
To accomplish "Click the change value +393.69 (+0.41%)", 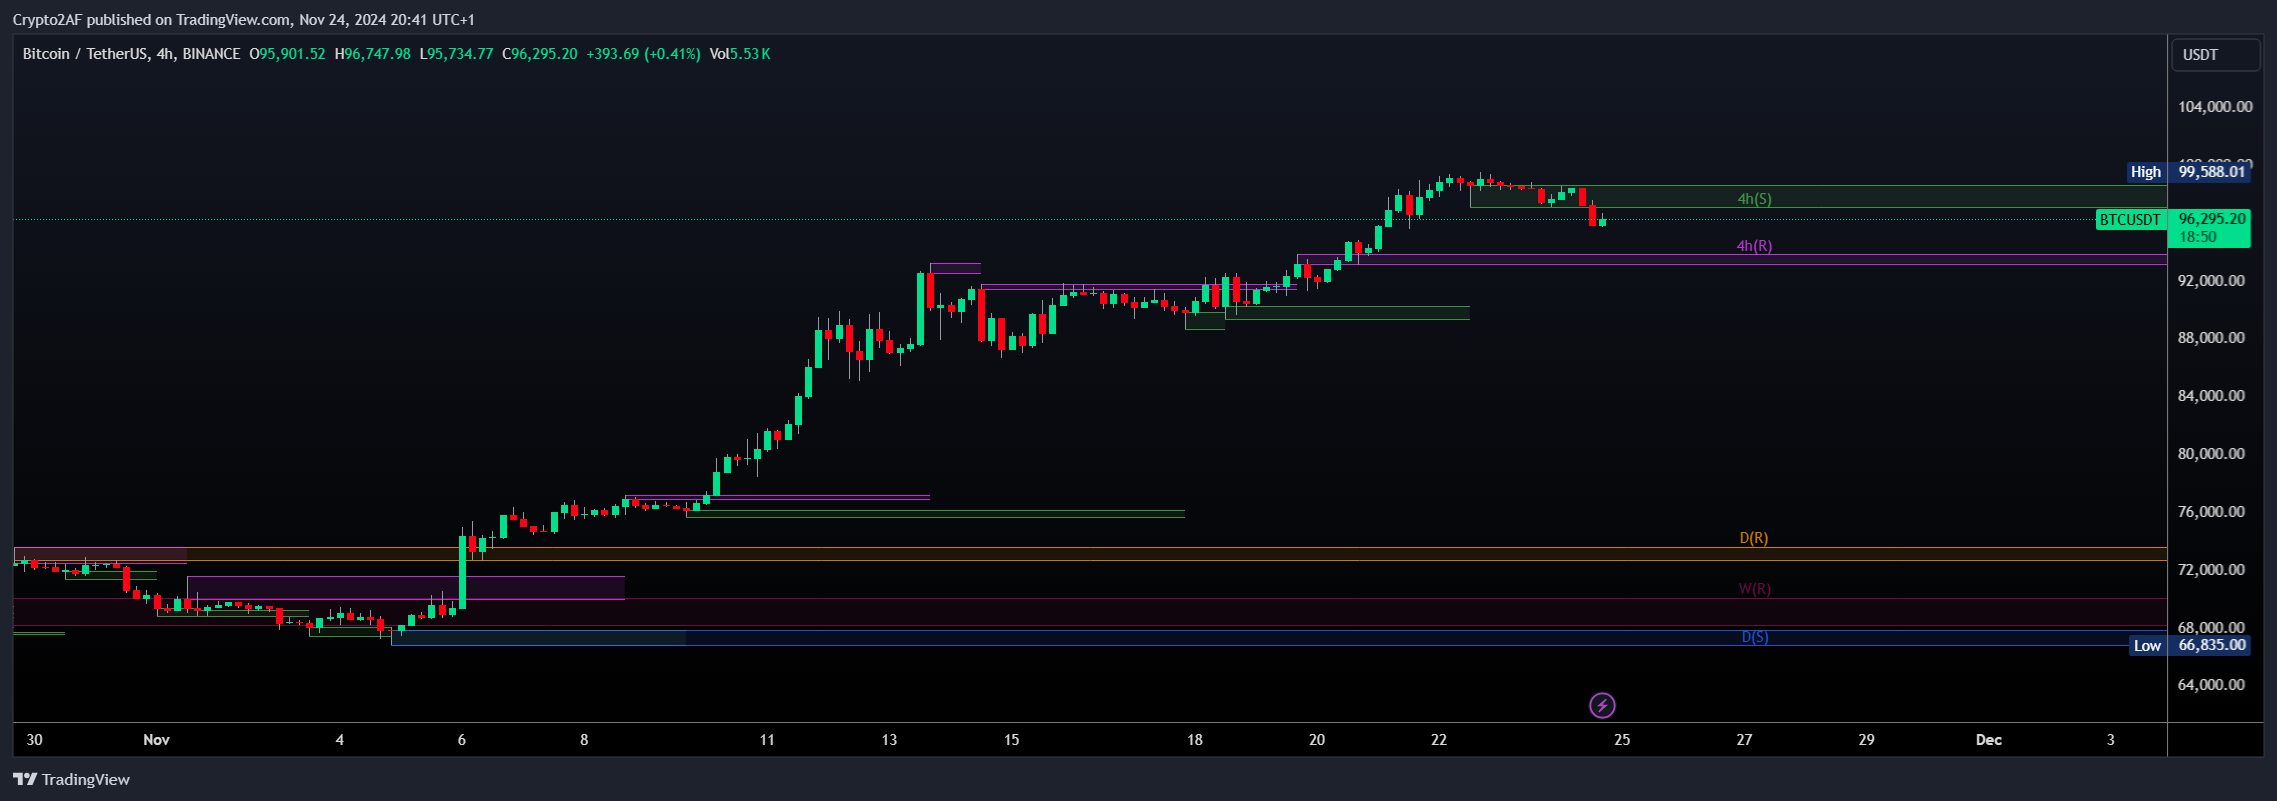I will (643, 54).
